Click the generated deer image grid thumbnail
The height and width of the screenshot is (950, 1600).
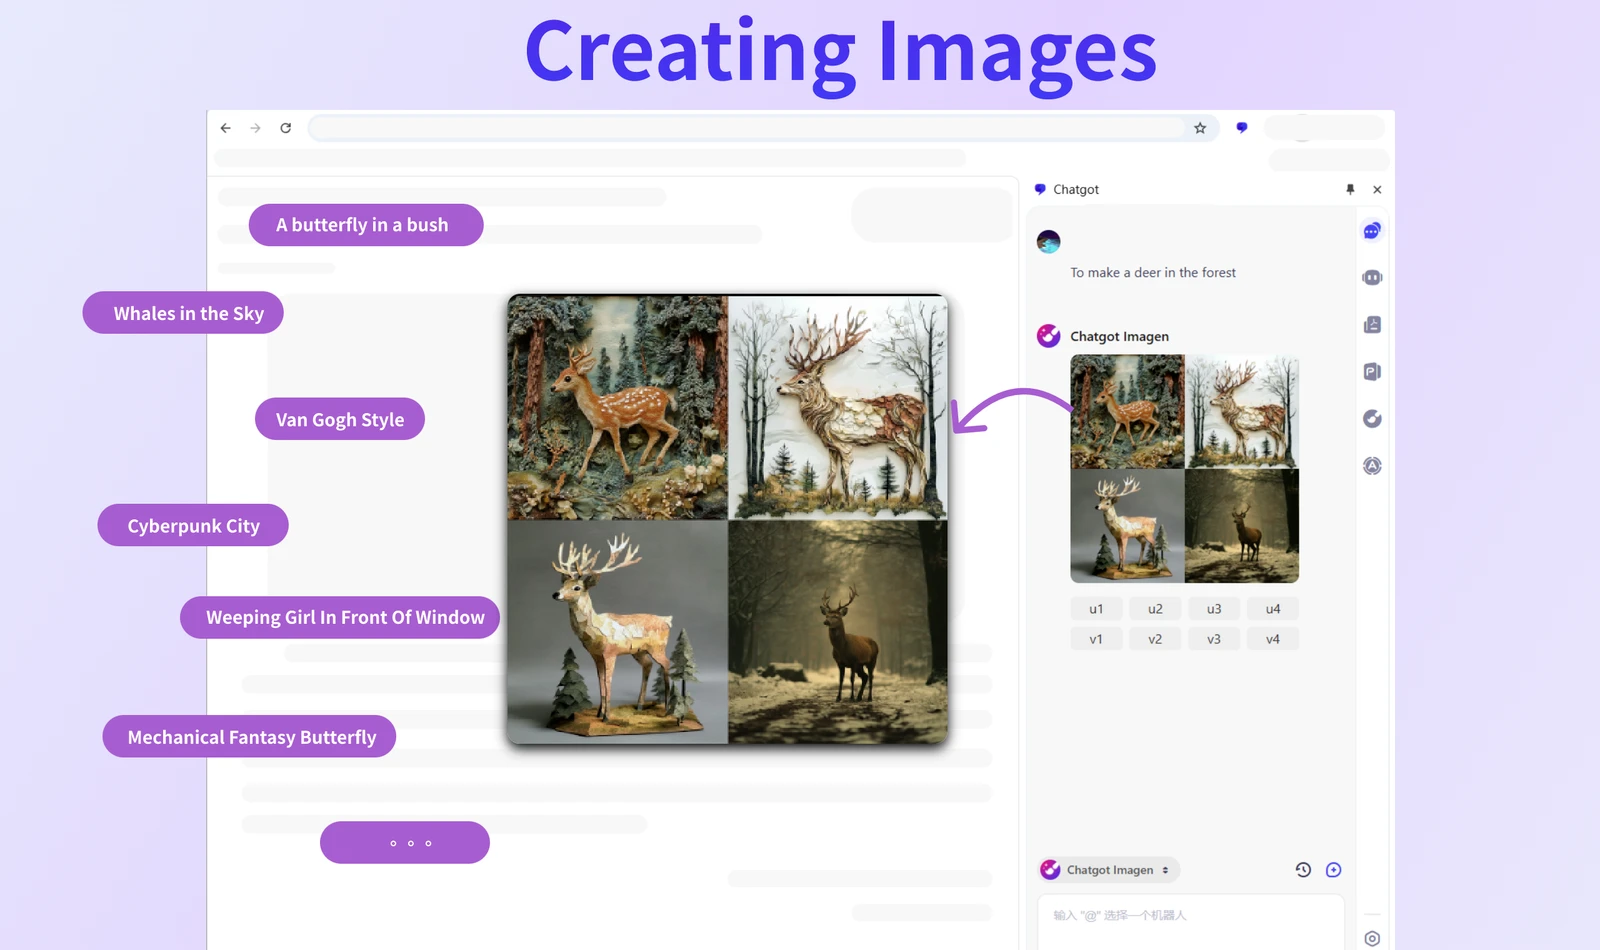pyautogui.click(x=1184, y=469)
